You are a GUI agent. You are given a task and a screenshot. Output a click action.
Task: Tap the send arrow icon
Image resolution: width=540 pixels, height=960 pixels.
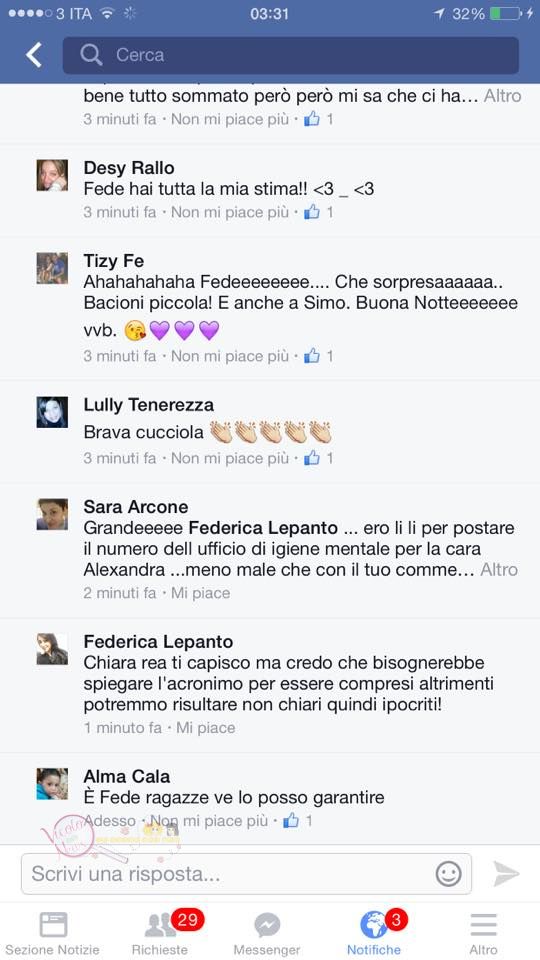tap(506, 873)
